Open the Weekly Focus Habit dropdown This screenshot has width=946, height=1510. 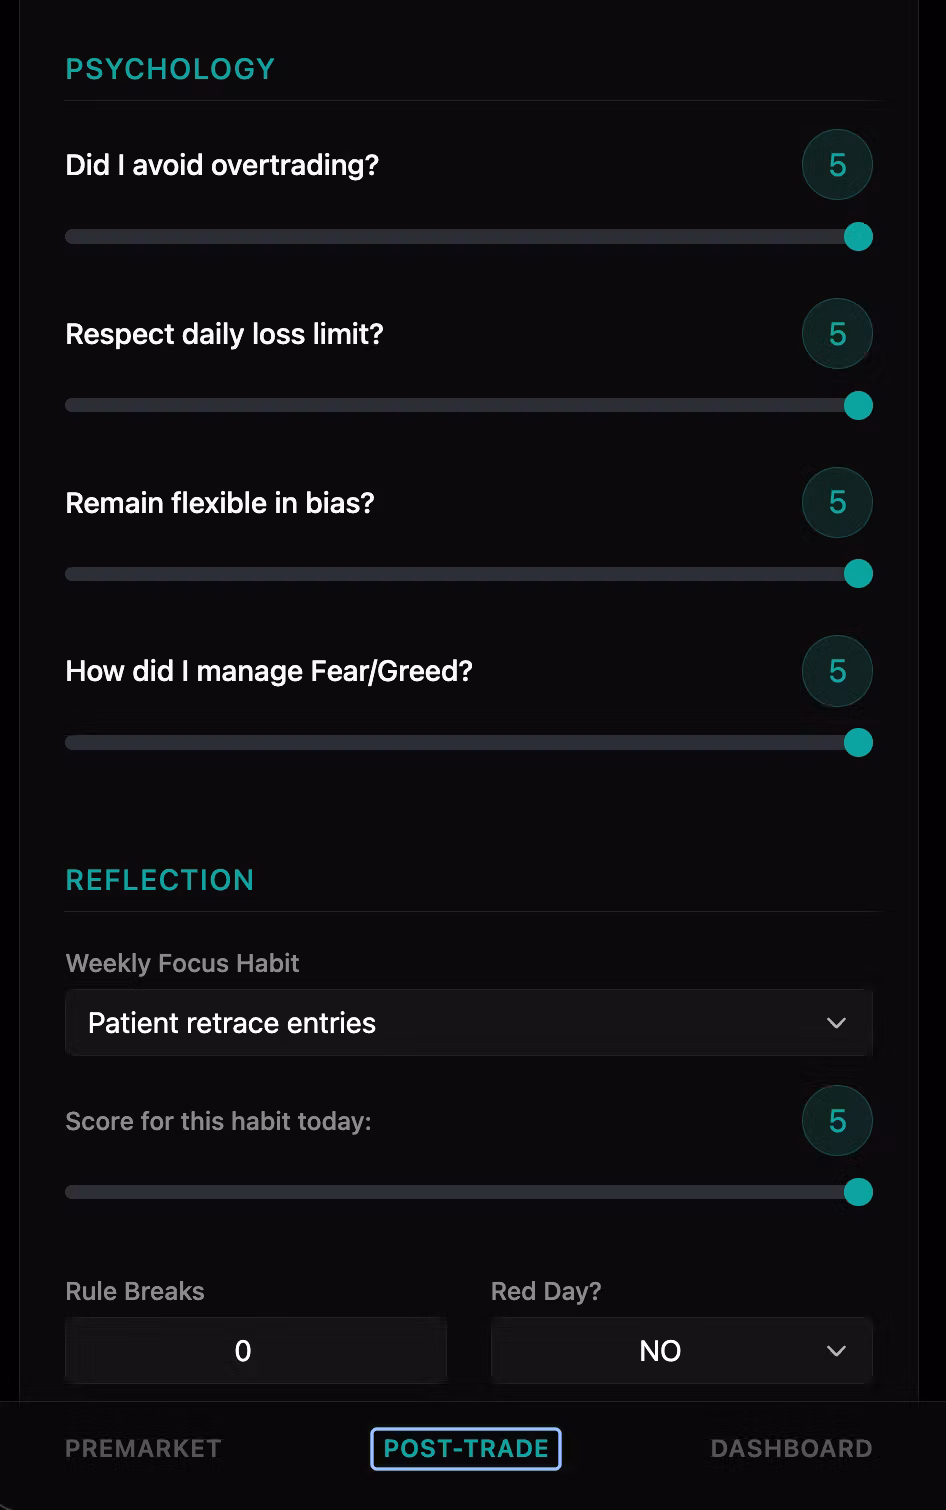click(x=468, y=1023)
